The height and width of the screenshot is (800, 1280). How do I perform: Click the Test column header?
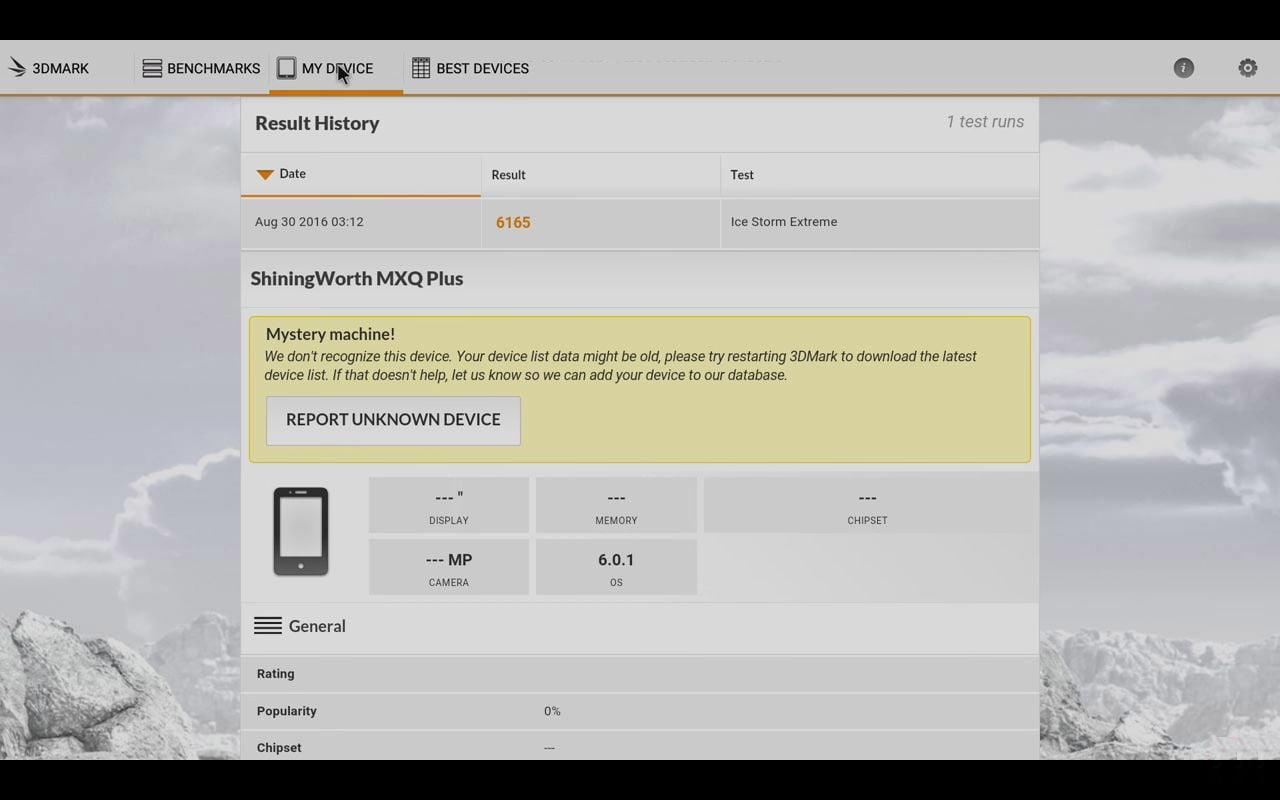[880, 175]
